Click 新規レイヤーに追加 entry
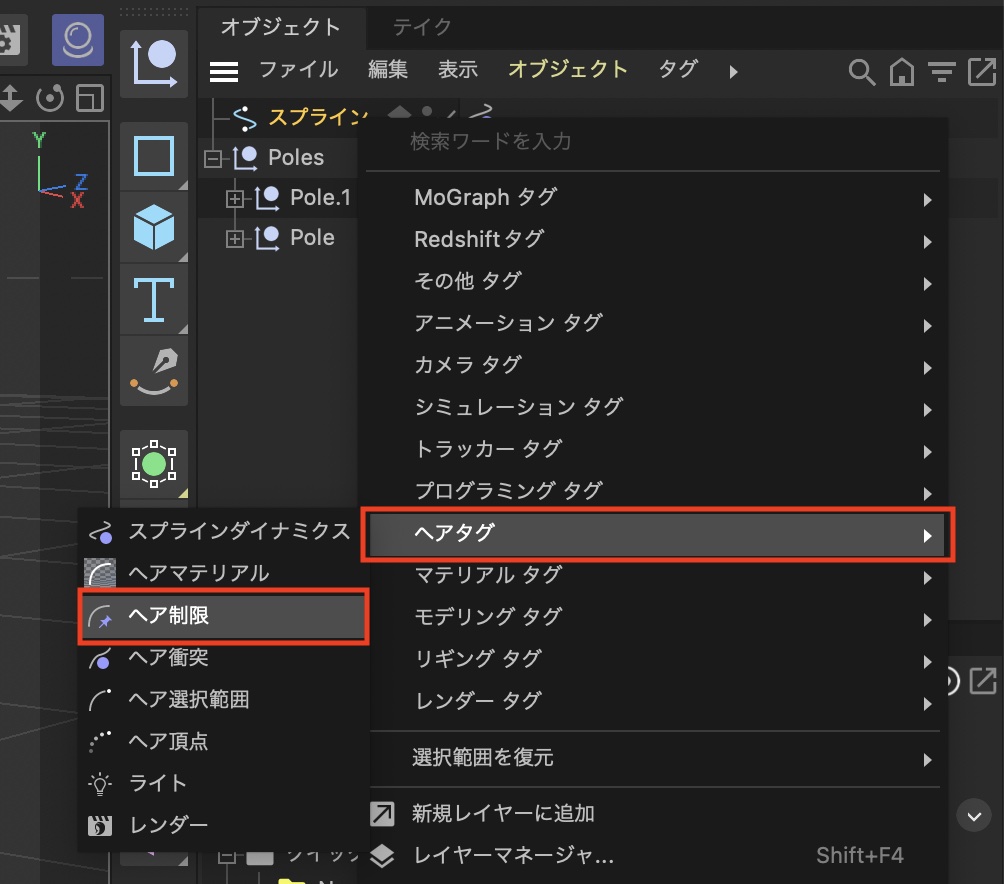The width and height of the screenshot is (1004, 884). [503, 813]
